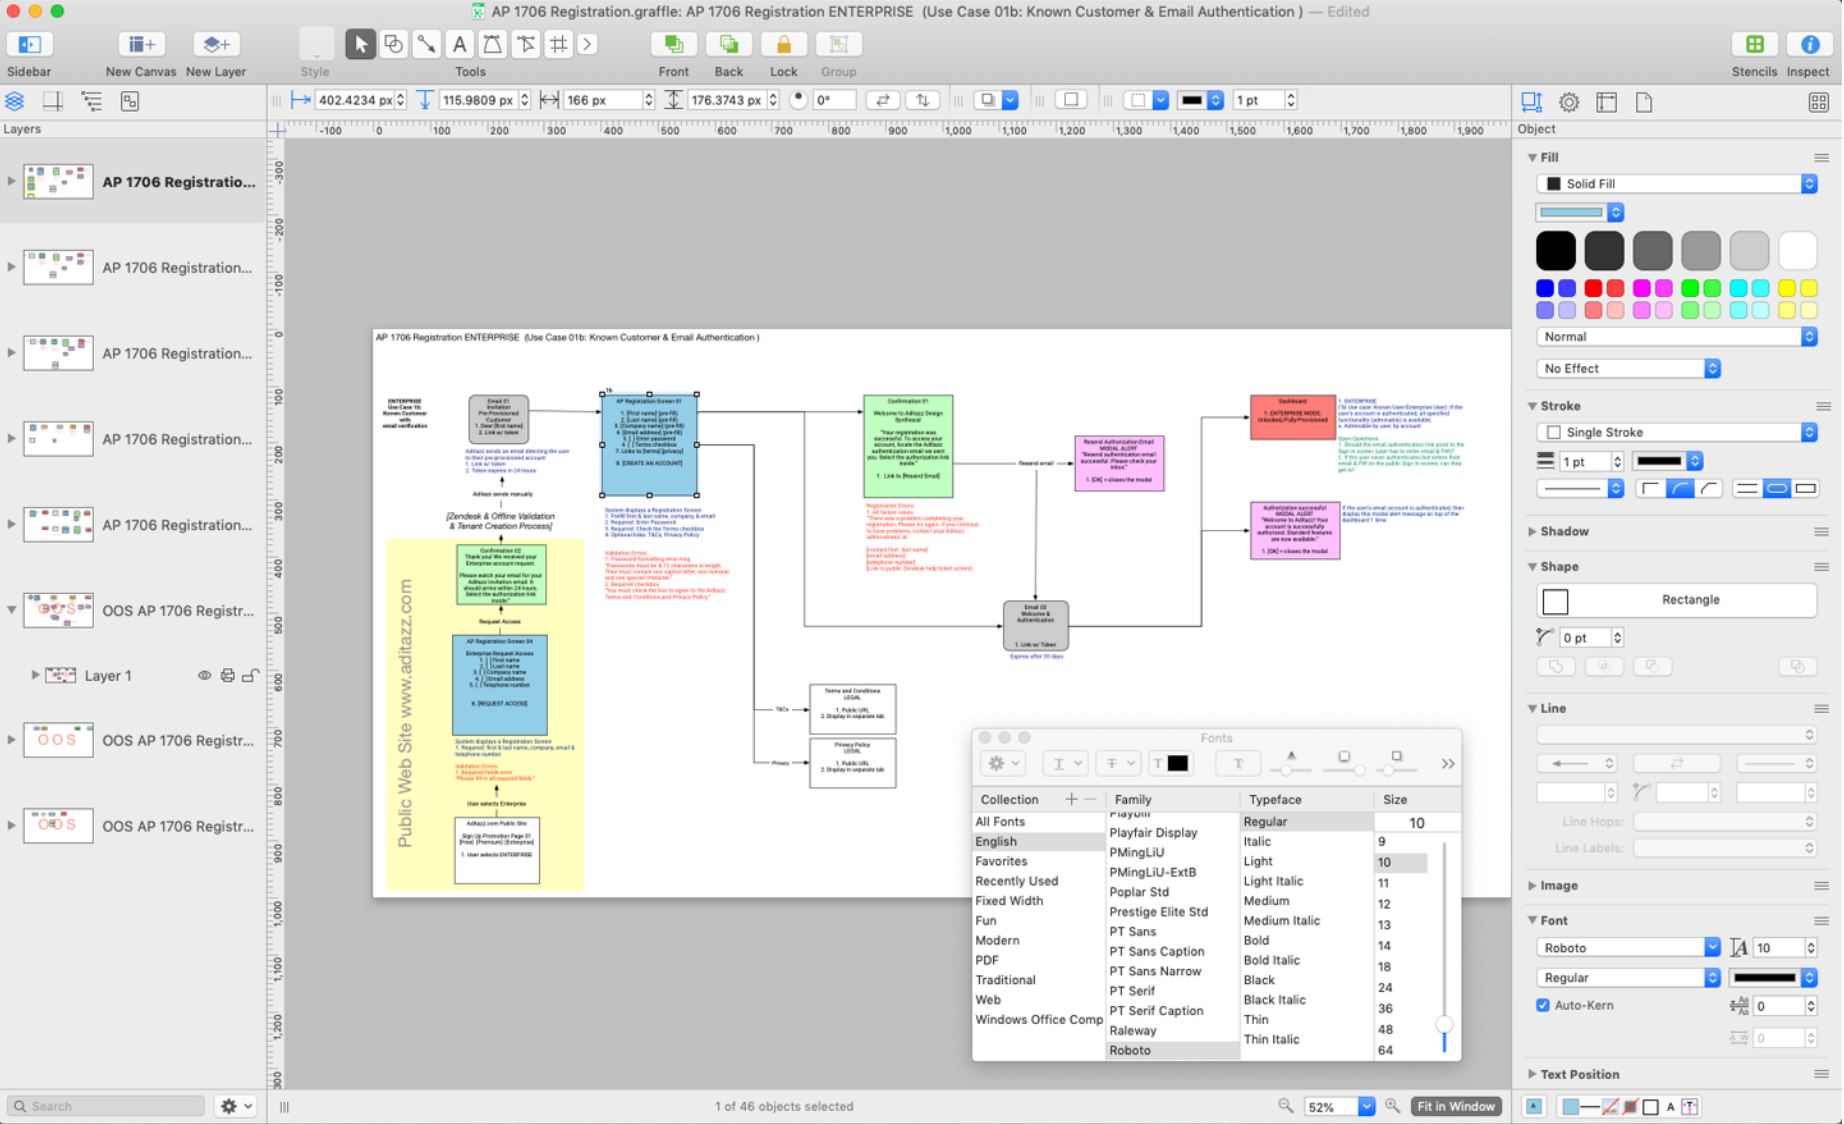Collapse the Fill inspector section
Viewport: 1844px width, 1124px height.
(1532, 157)
